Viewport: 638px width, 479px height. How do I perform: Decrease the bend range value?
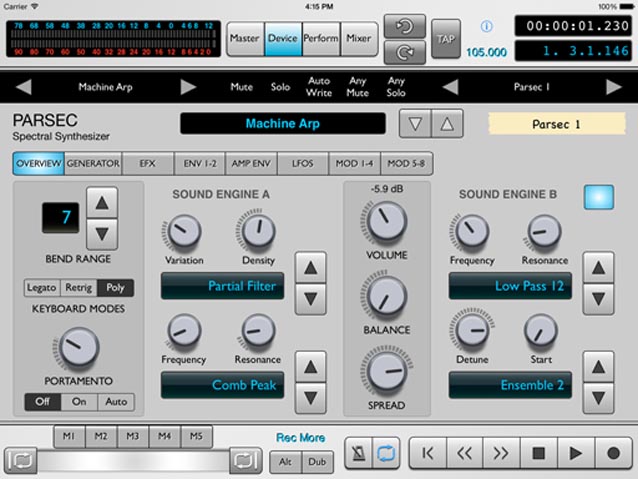102,234
